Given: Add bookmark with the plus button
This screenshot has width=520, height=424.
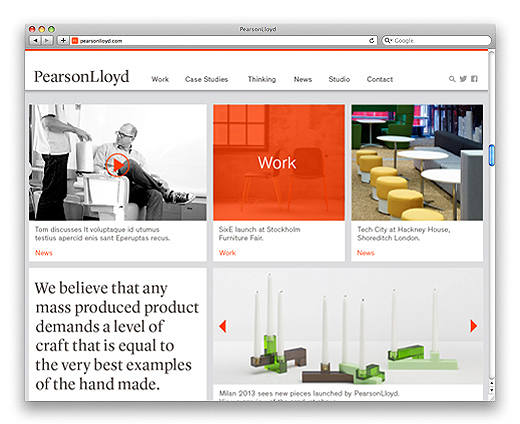Looking at the screenshot, I should [x=63, y=41].
